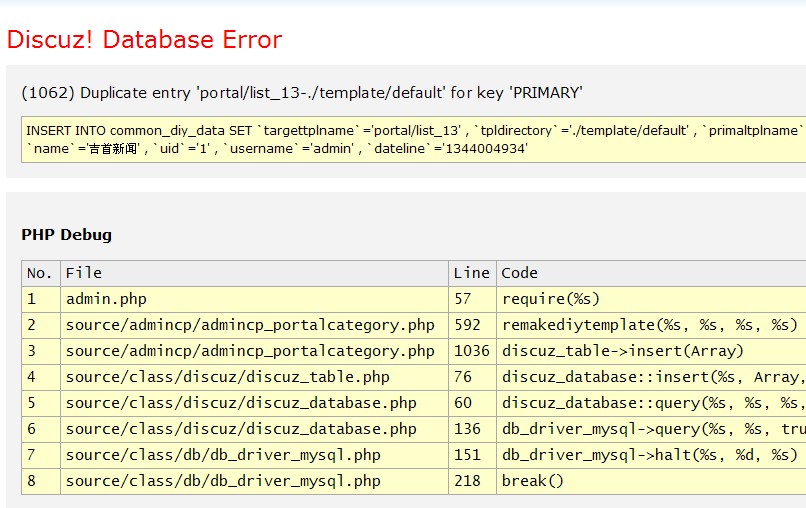
Task: Click row number 4 in No. column
Action: click(41, 377)
